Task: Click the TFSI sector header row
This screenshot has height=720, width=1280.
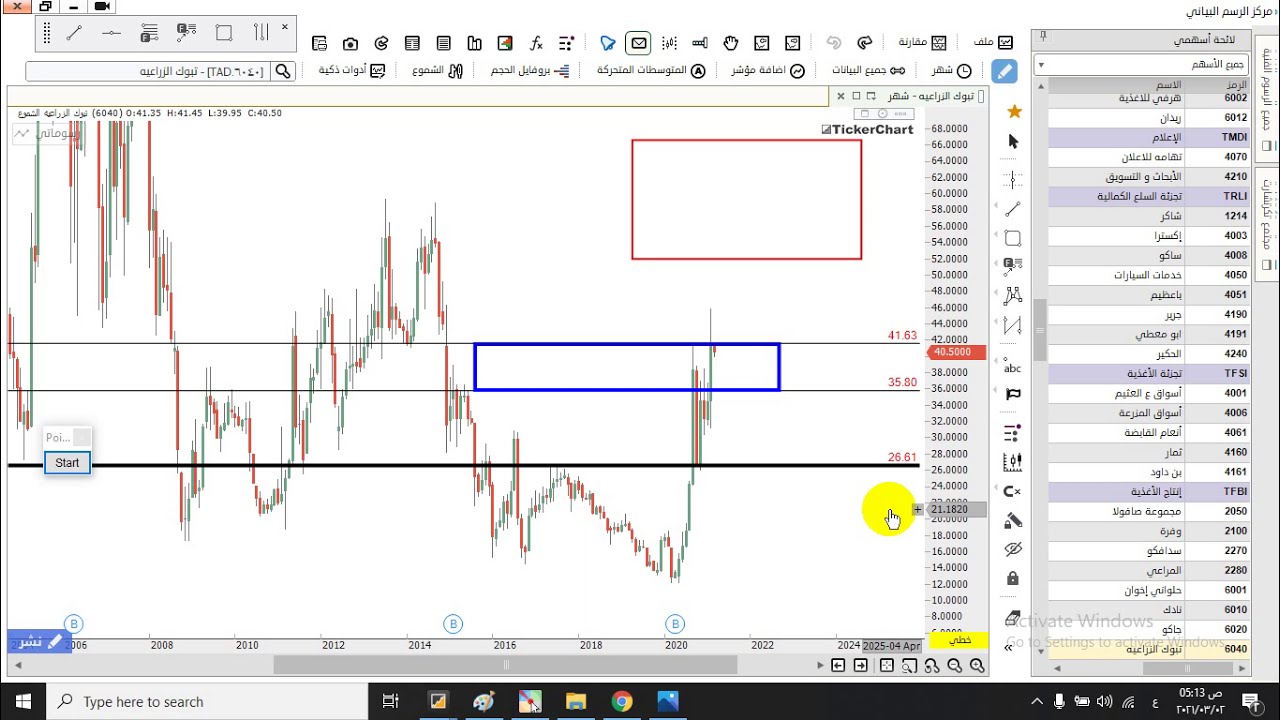Action: [x=1148, y=373]
